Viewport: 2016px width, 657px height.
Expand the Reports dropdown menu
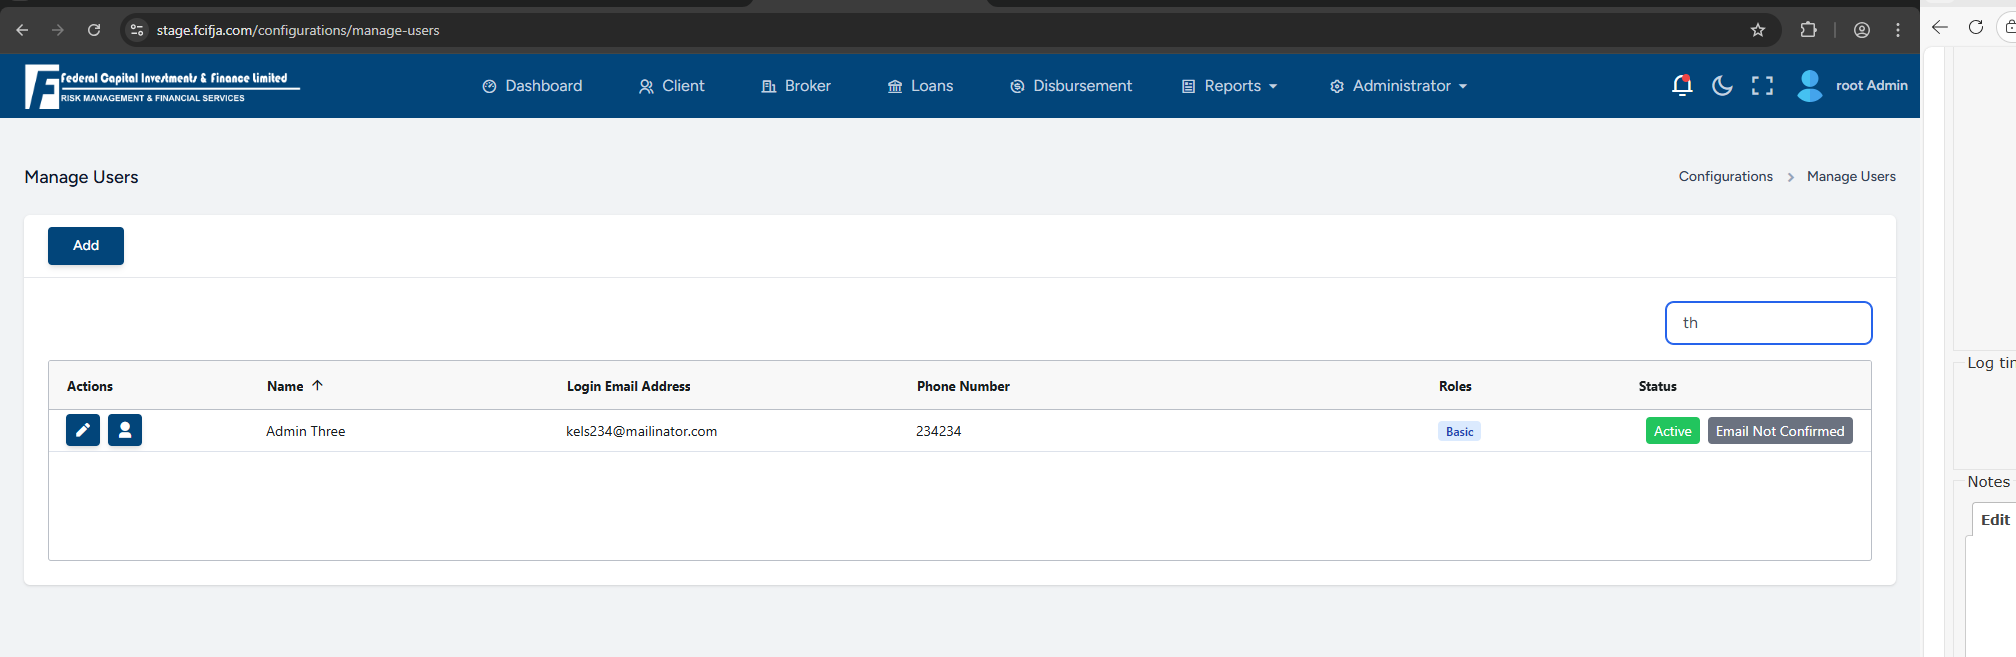pos(1230,86)
